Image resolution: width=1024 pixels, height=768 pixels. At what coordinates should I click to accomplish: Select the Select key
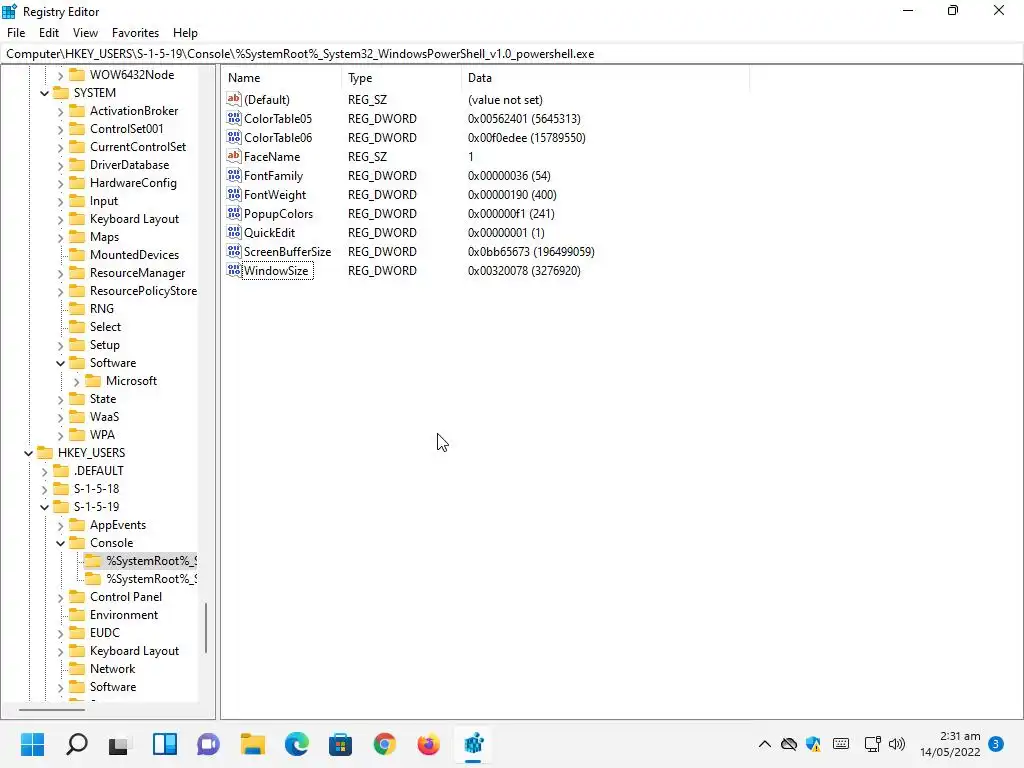pyautogui.click(x=105, y=327)
